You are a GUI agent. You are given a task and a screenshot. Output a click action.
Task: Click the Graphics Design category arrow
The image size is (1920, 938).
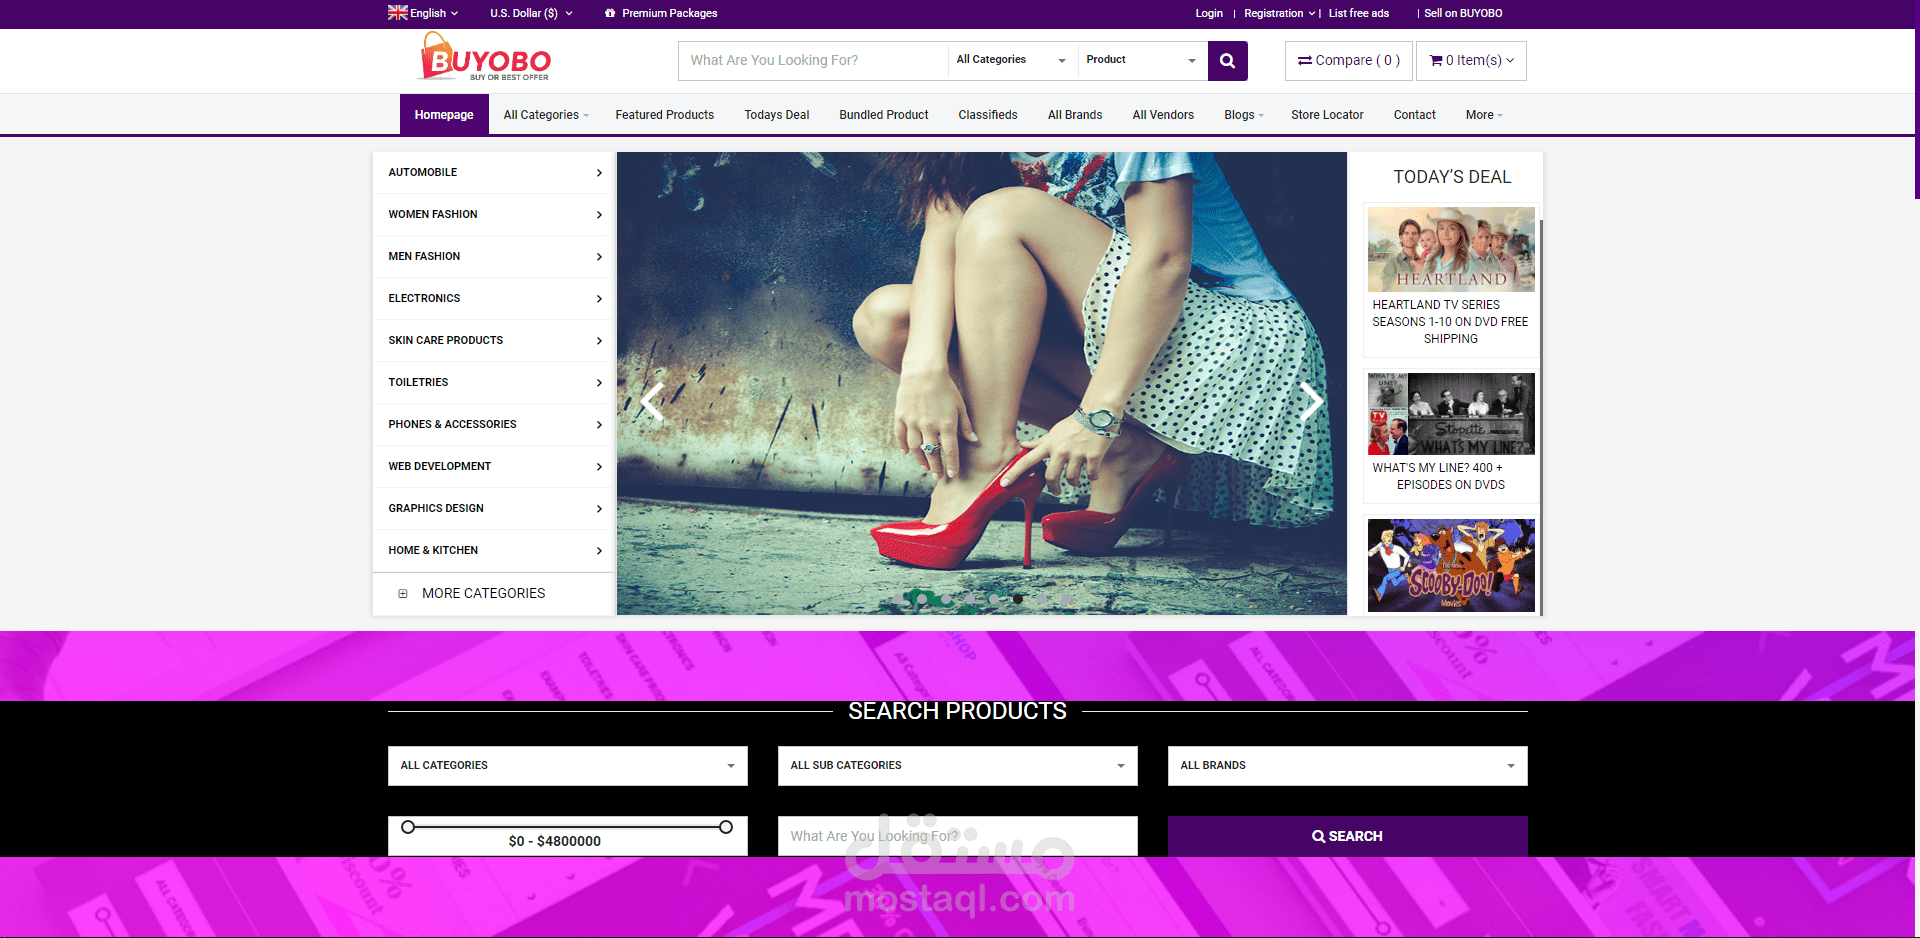click(599, 509)
